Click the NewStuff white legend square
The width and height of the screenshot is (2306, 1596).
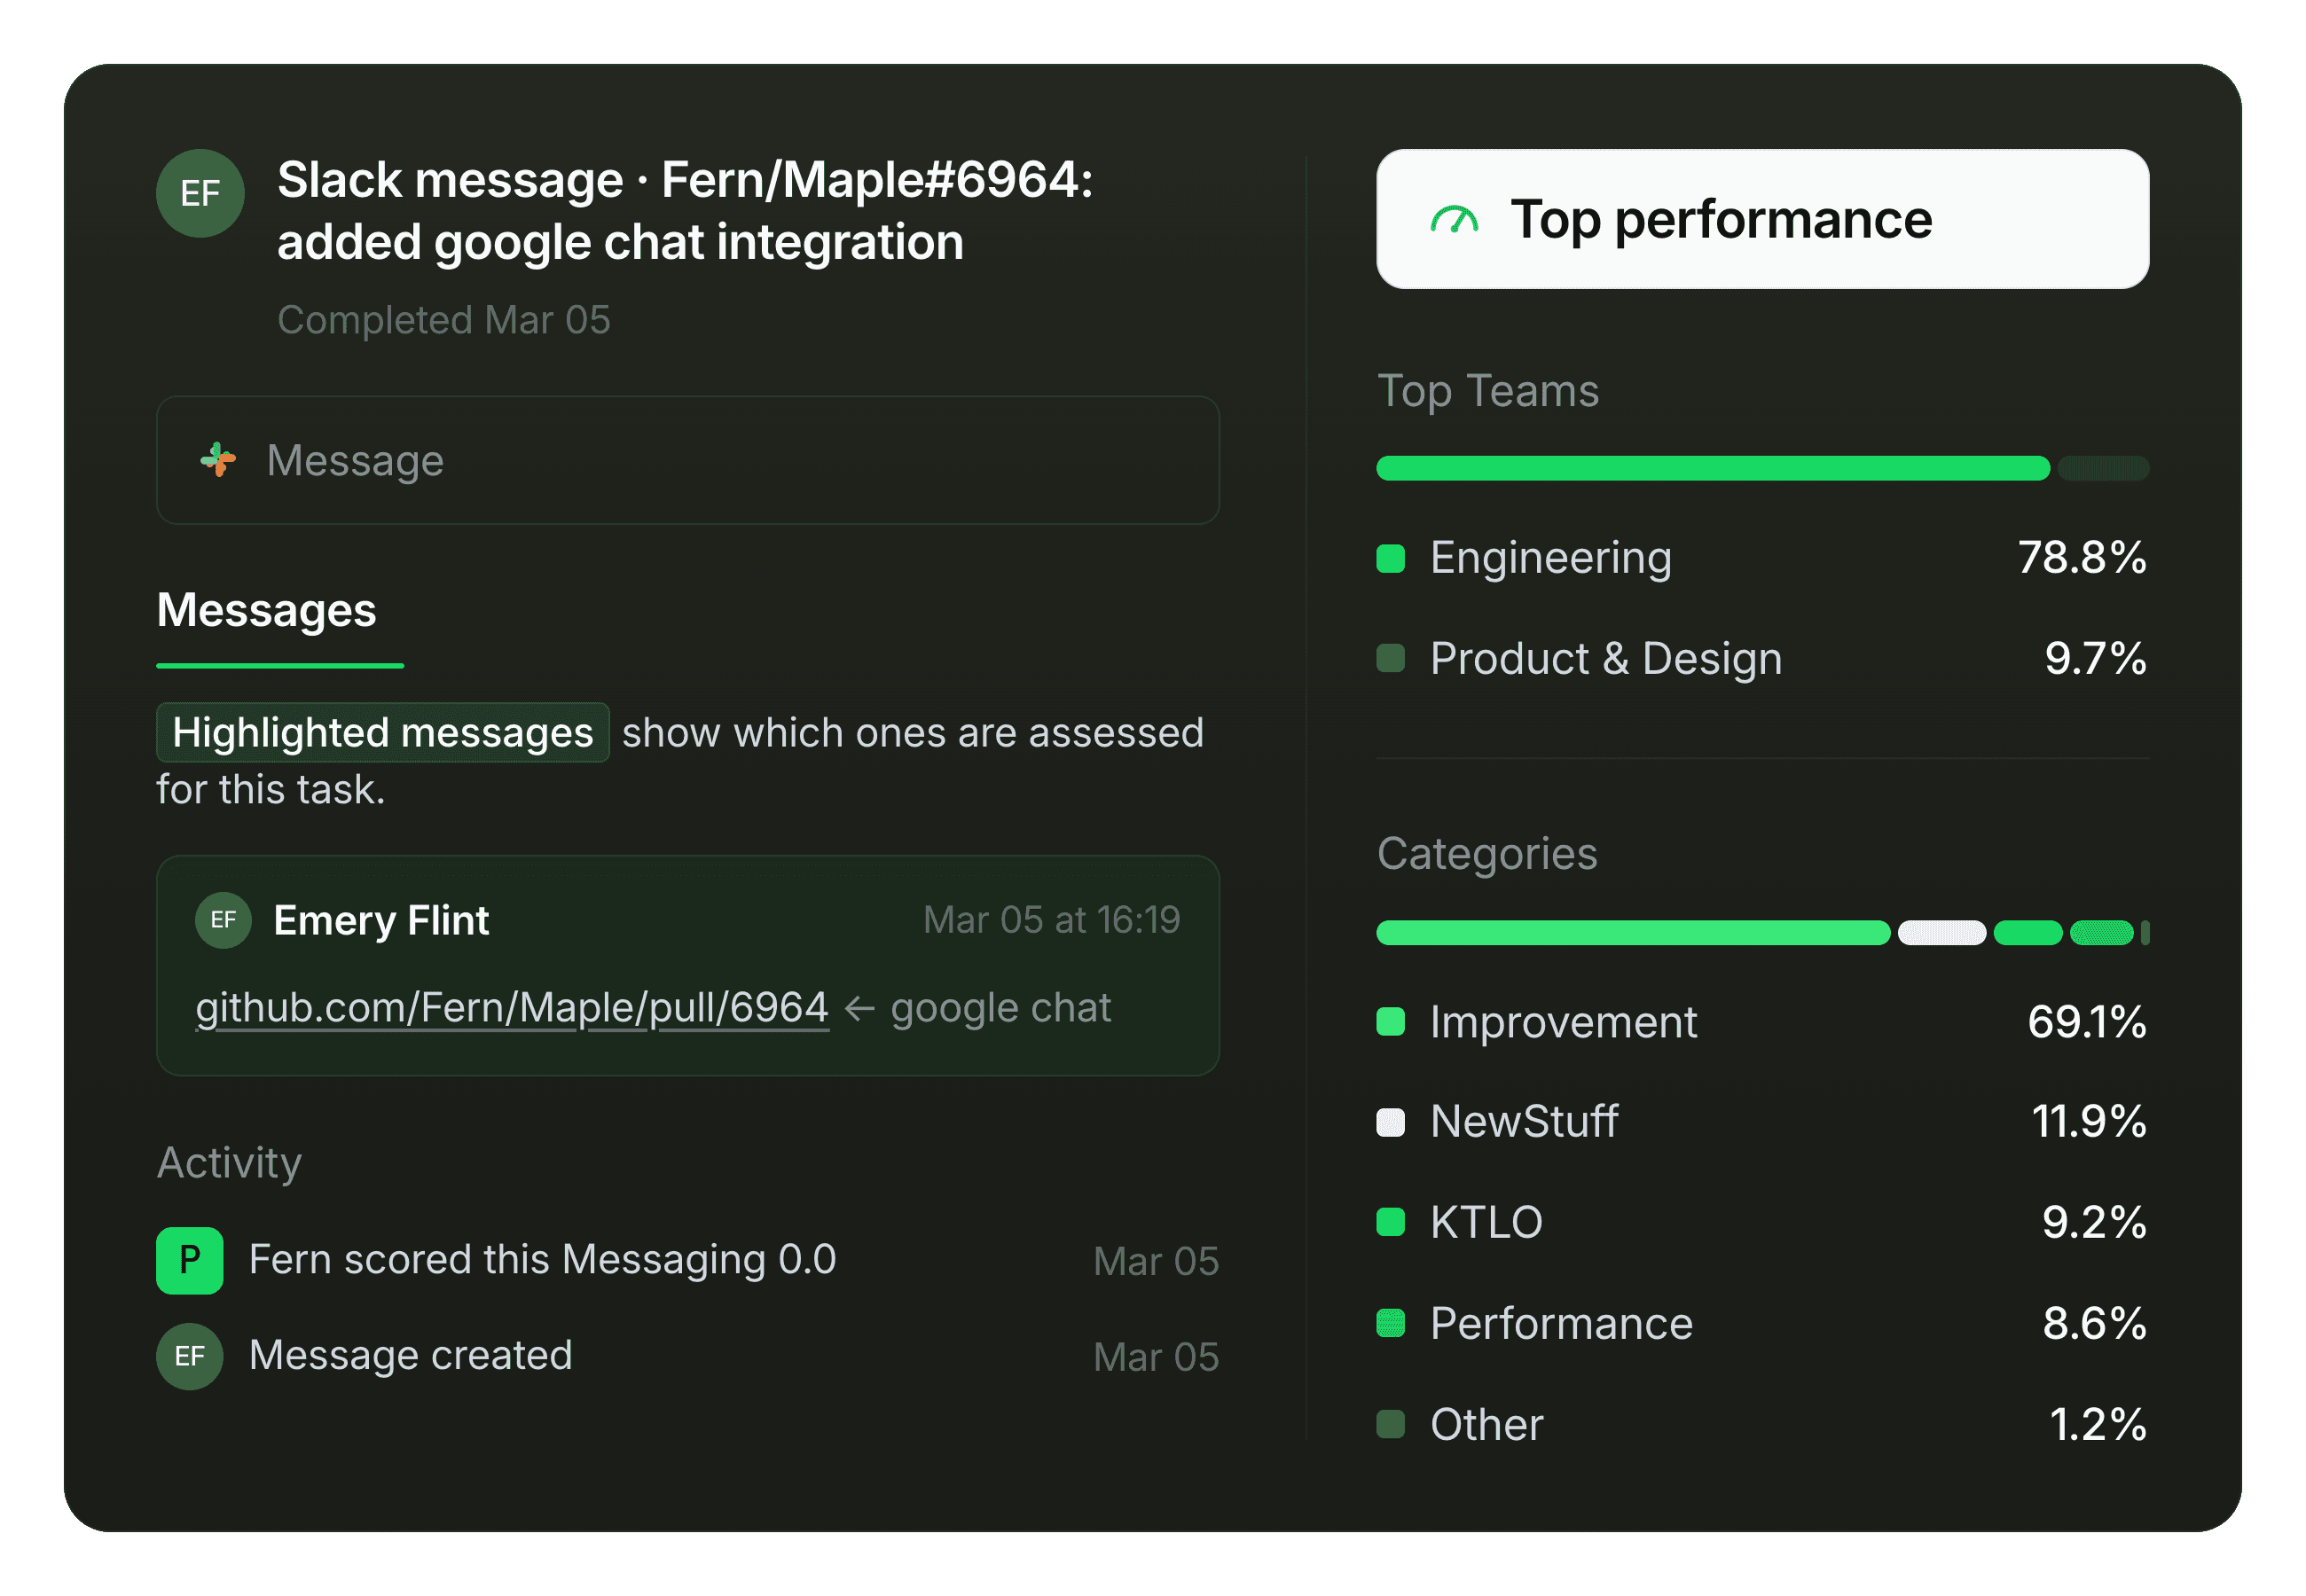1391,1122
